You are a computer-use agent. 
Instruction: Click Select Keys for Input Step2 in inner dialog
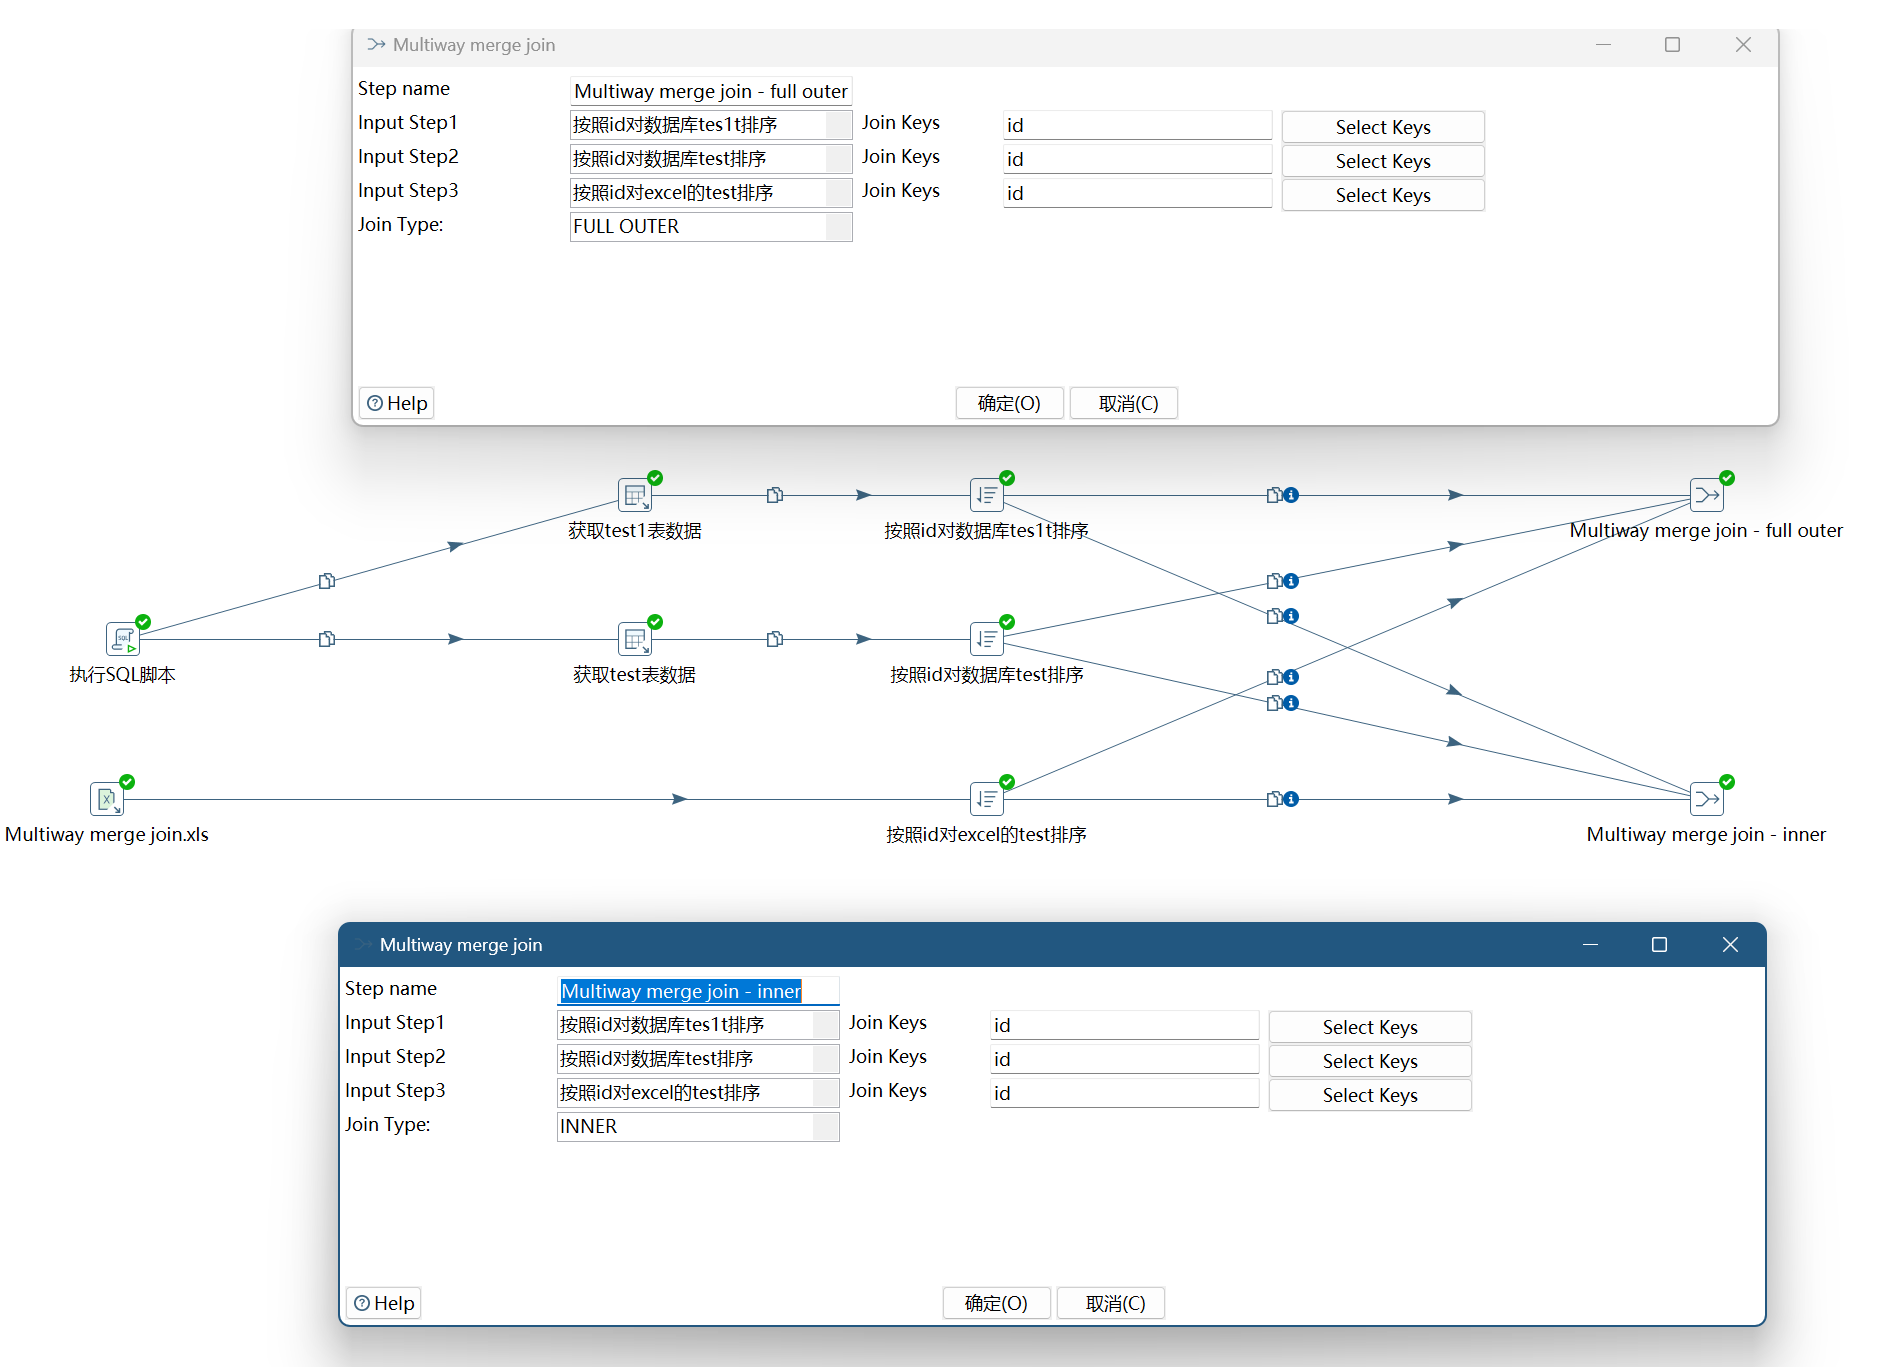pyautogui.click(x=1369, y=1061)
